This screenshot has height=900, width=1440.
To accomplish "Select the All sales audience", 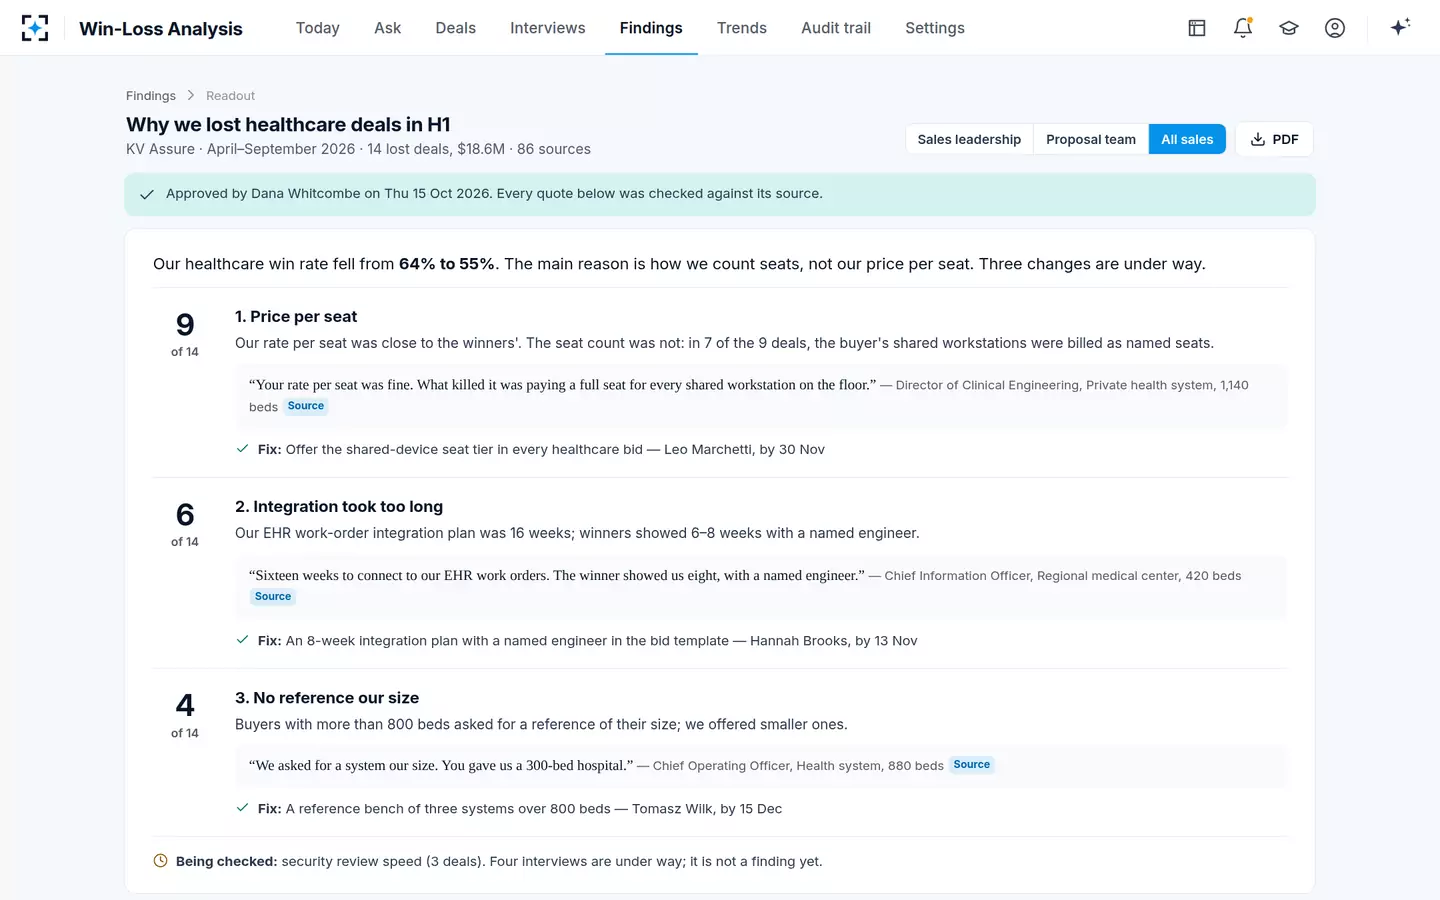I will 1187,139.
